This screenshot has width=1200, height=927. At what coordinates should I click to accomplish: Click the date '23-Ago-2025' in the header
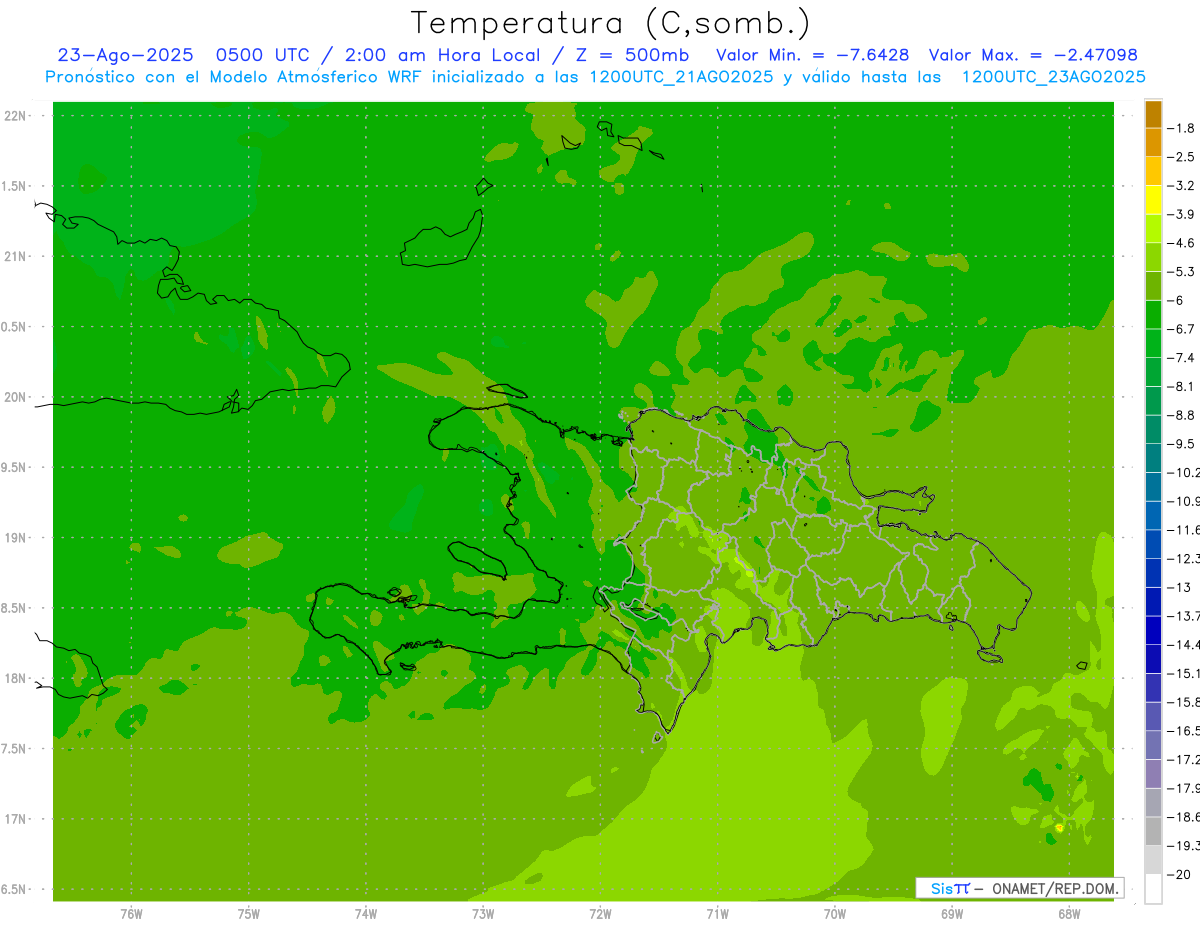point(125,55)
